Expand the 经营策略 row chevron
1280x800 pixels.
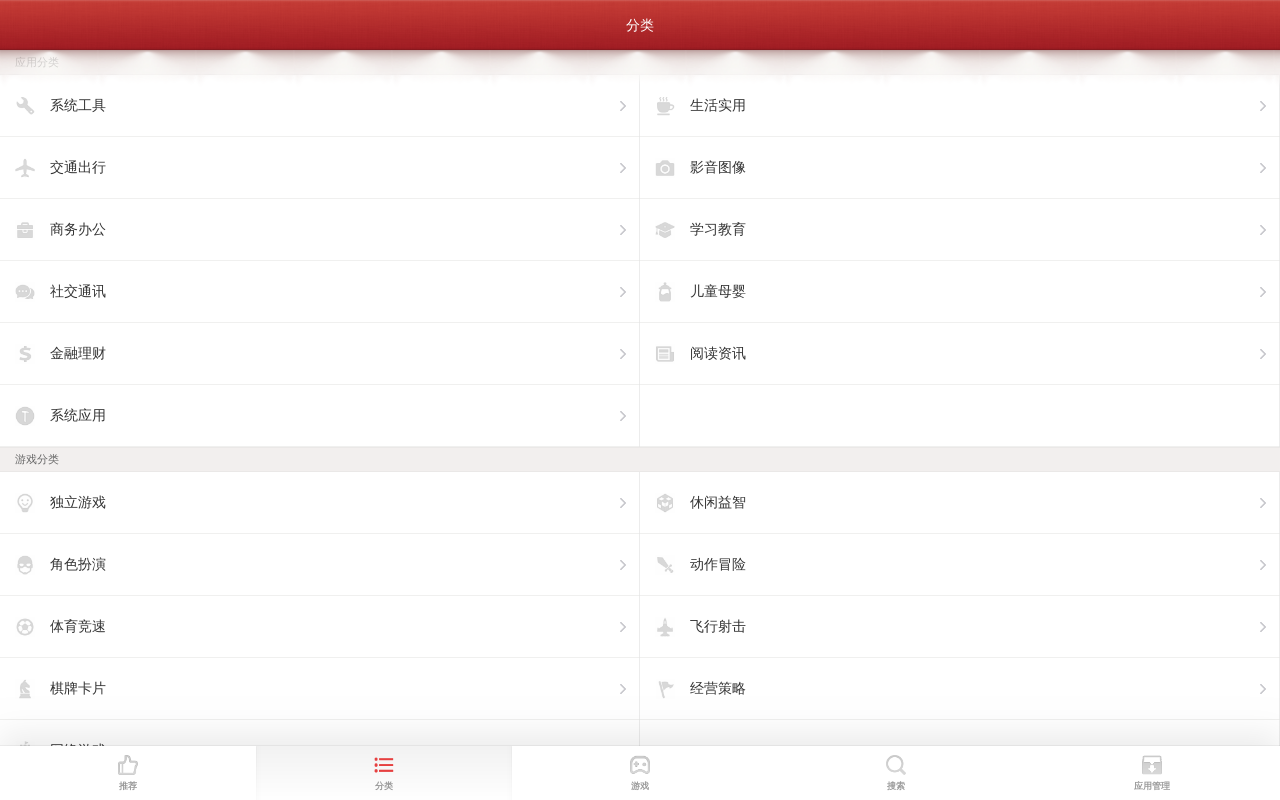pyautogui.click(x=1262, y=689)
